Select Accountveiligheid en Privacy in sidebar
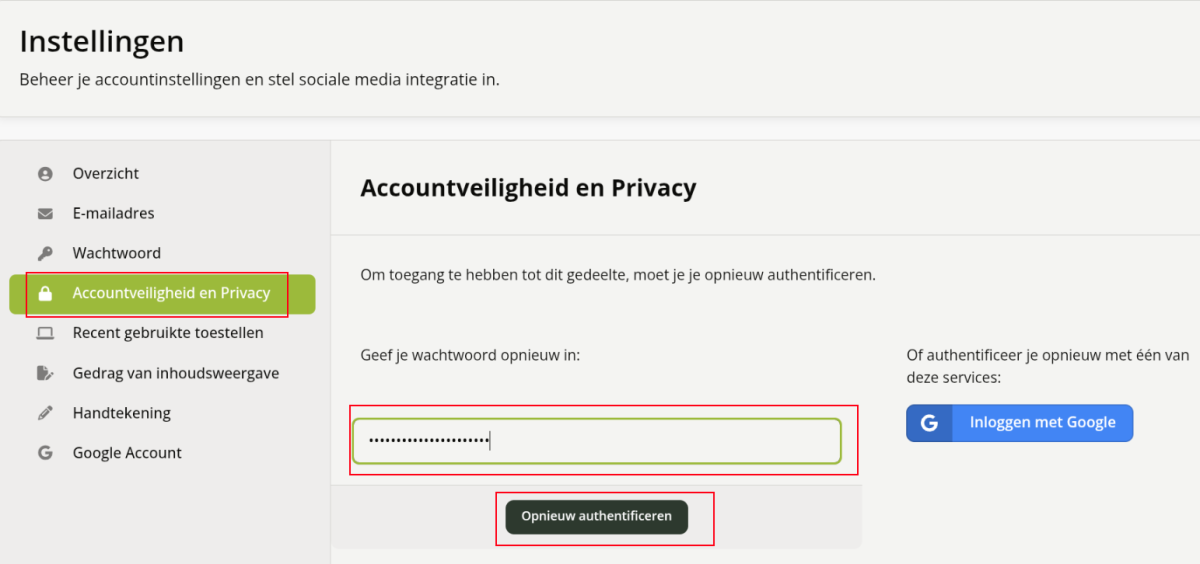 (171, 294)
